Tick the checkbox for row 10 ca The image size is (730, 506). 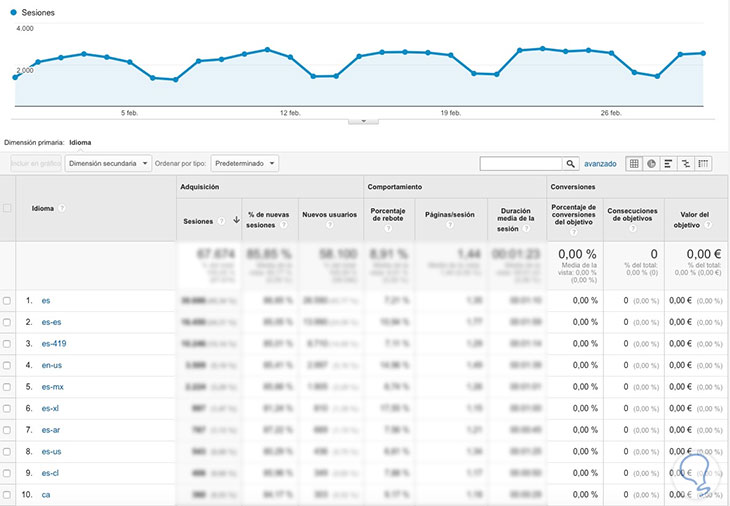pyautogui.click(x=7, y=494)
